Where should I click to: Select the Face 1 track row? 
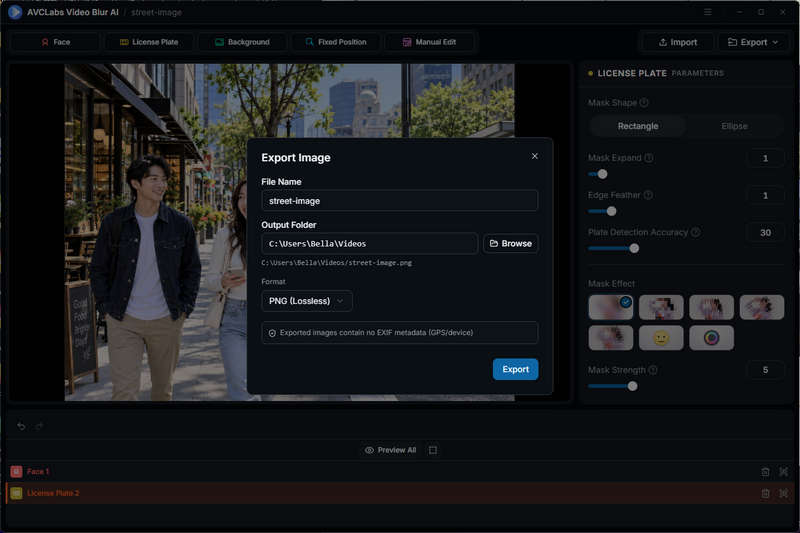pos(399,472)
